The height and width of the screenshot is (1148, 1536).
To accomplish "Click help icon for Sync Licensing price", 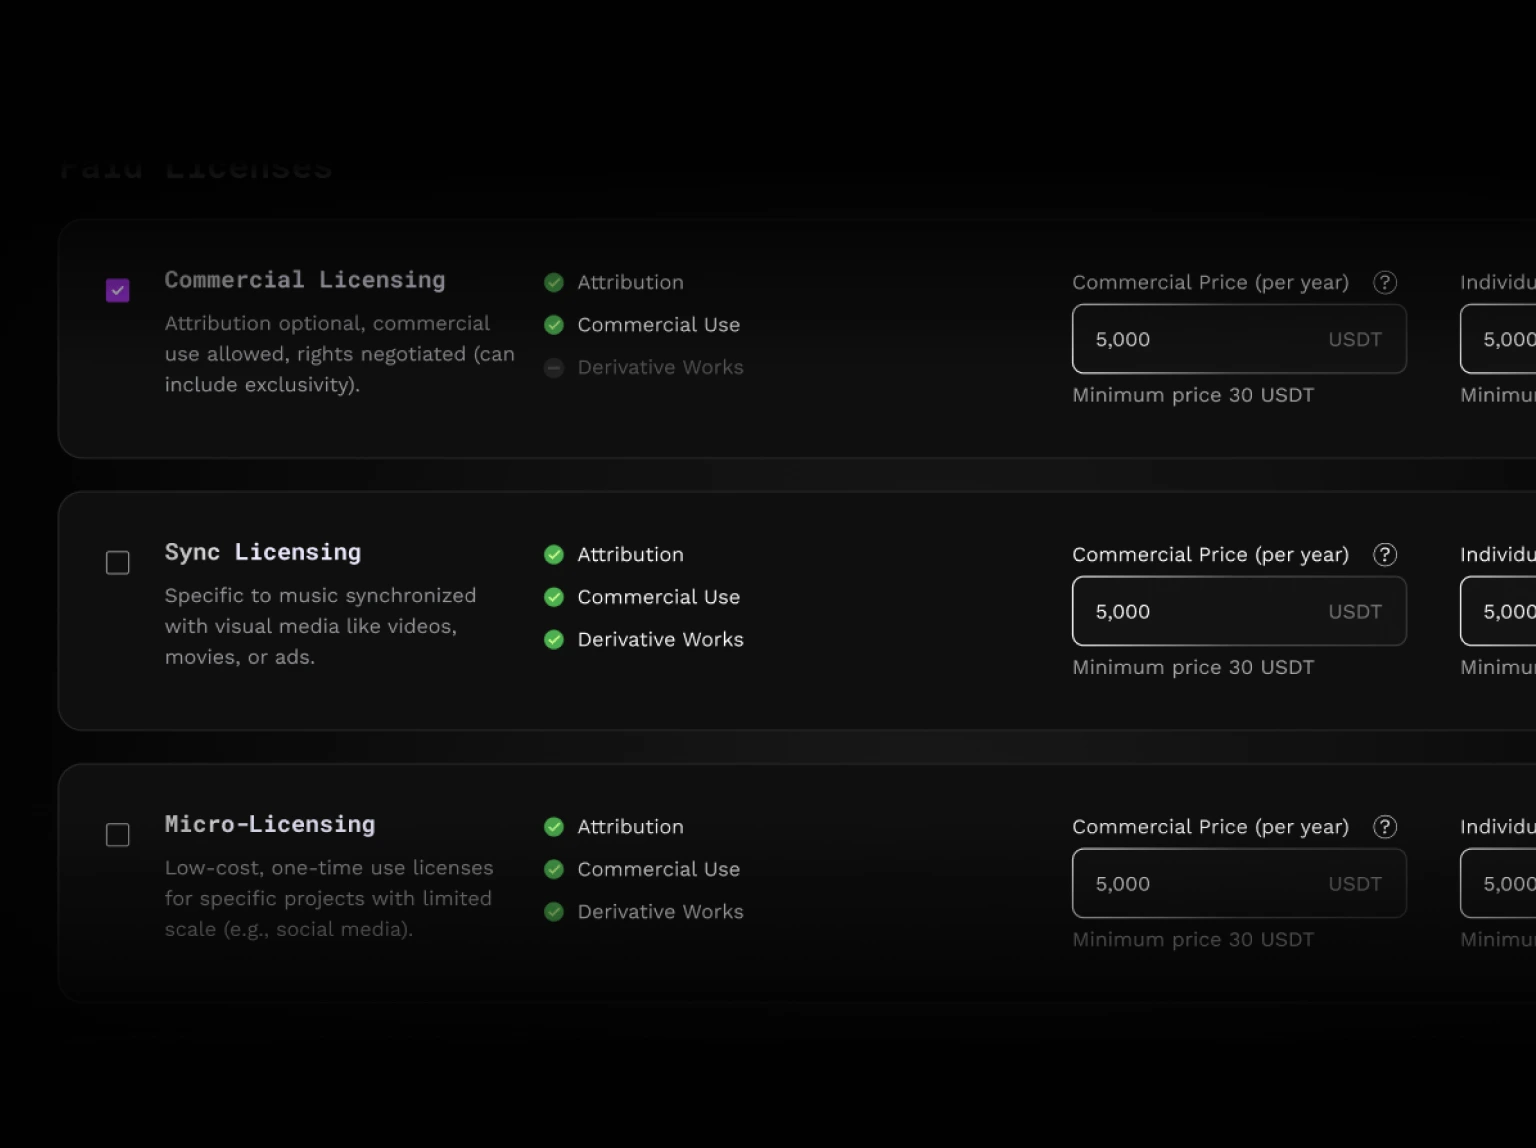I will click(x=1384, y=555).
